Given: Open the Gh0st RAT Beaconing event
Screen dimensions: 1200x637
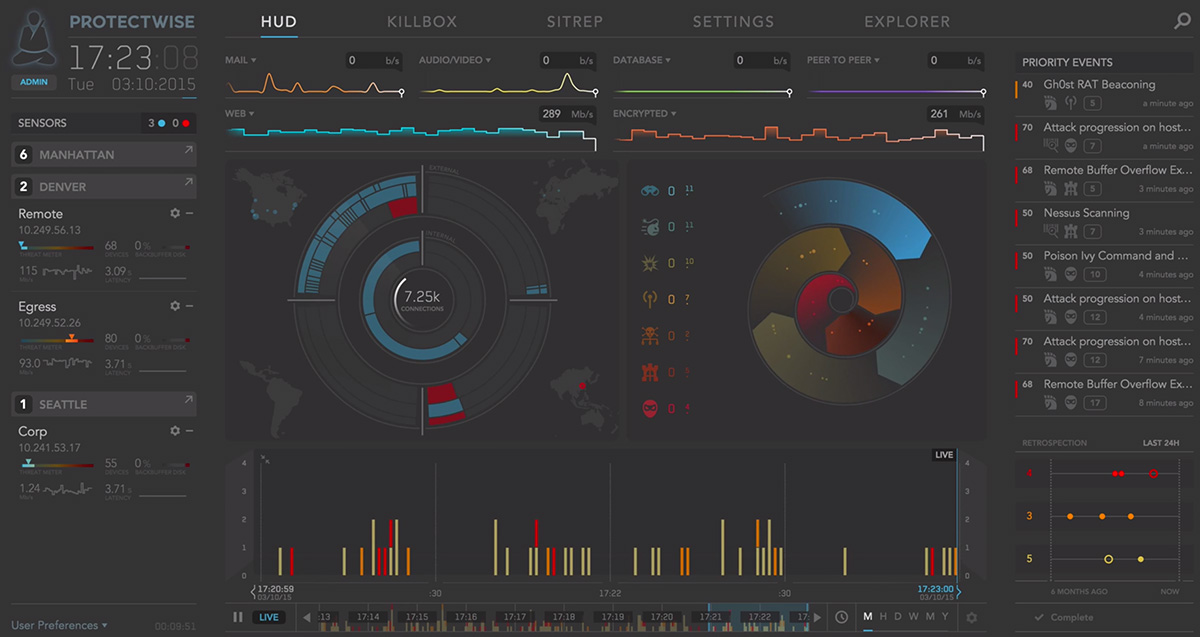Looking at the screenshot, I should (x=1099, y=85).
